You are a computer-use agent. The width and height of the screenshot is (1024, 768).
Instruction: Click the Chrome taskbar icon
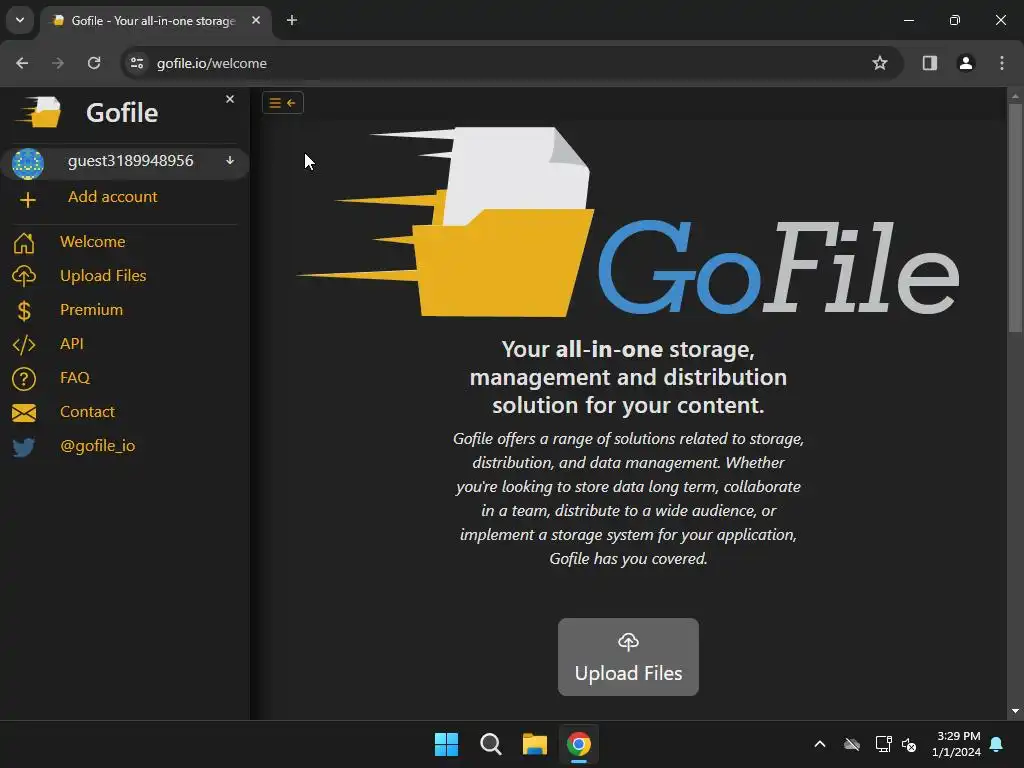pos(579,744)
